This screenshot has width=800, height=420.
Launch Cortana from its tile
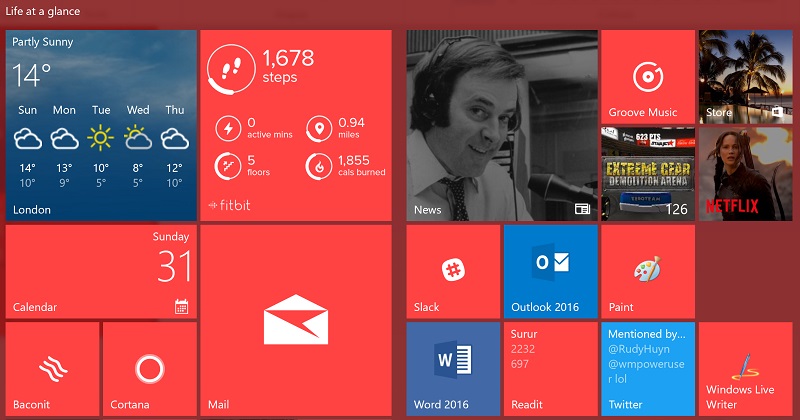click(x=150, y=369)
